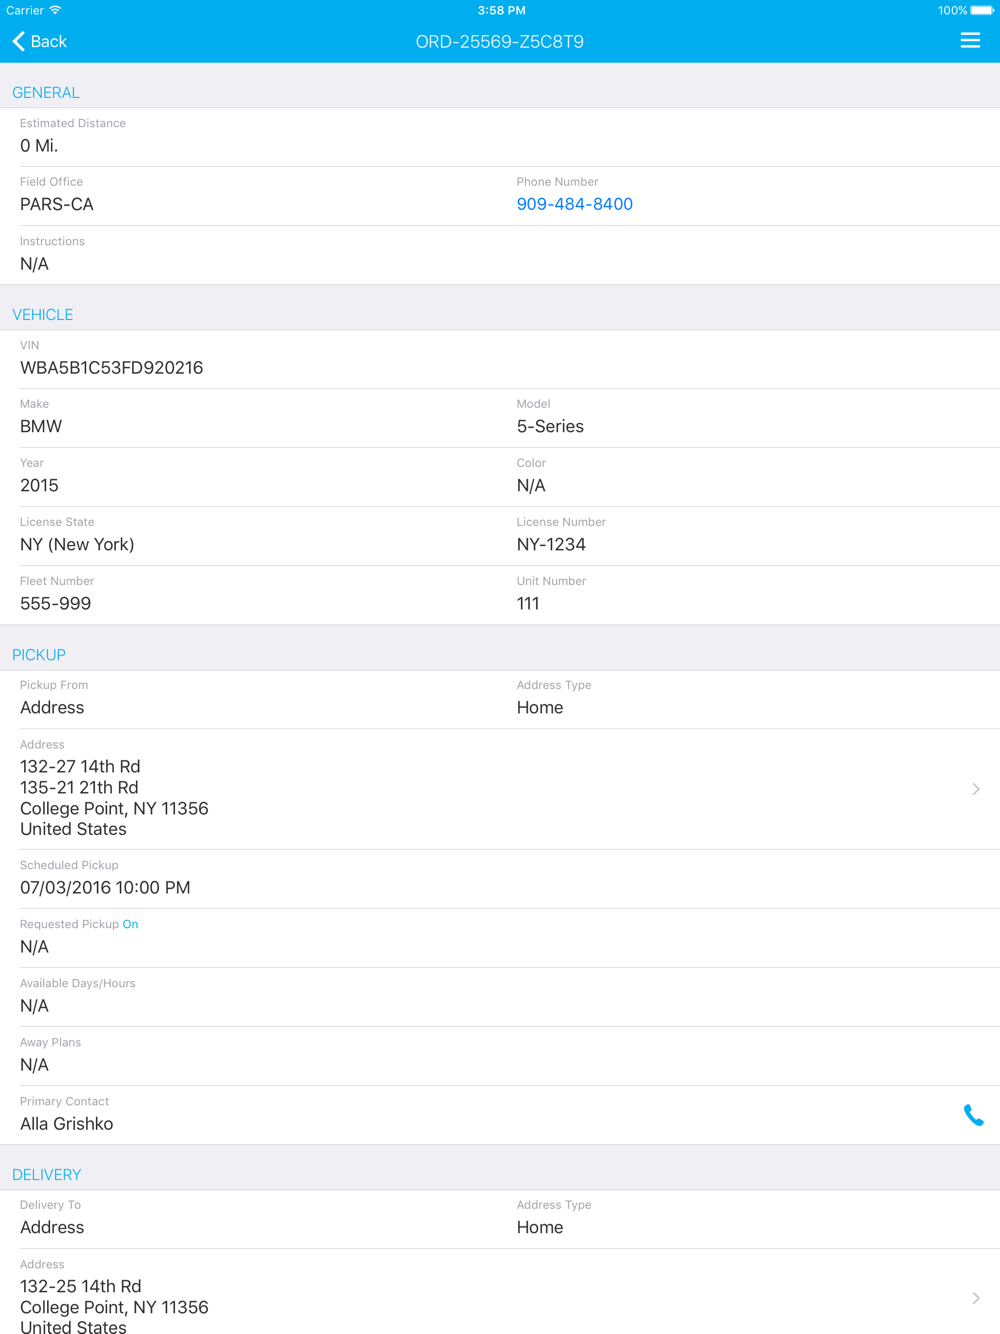Tap the VEHICLE section header
Viewport: 1000px width, 1334px height.
[43, 314]
